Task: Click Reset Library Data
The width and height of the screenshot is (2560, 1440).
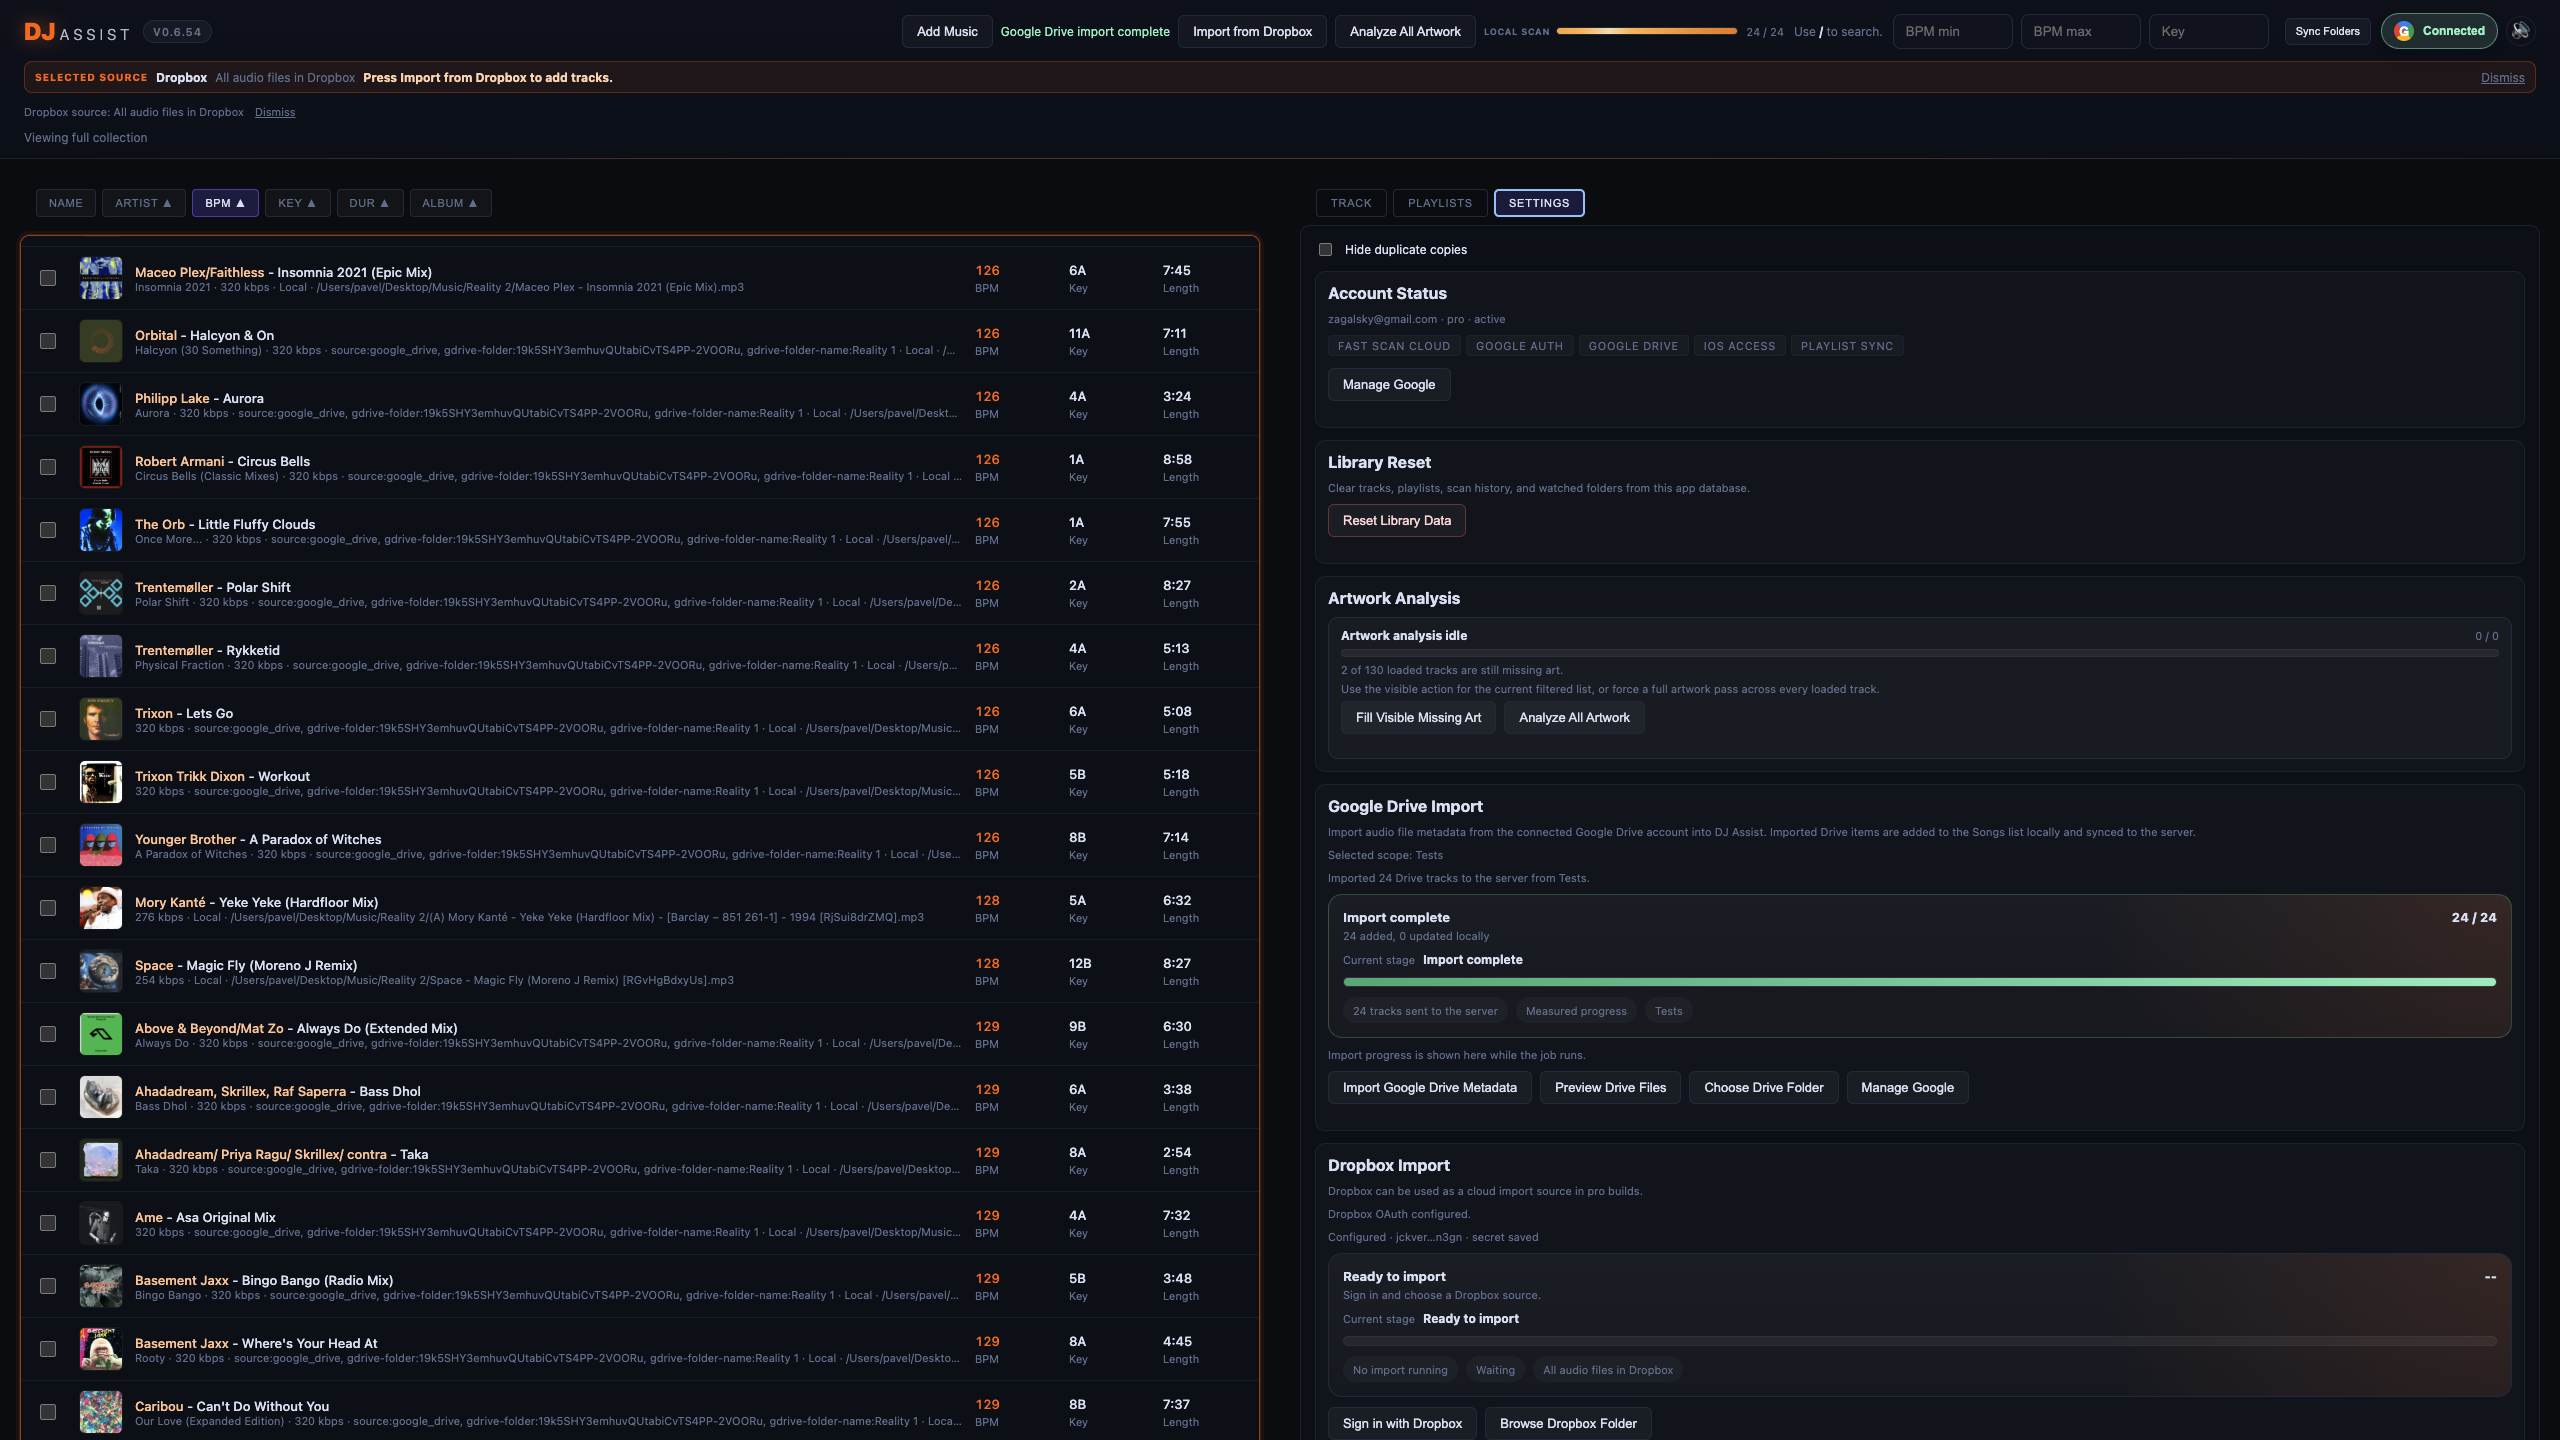Action: click(x=1397, y=521)
